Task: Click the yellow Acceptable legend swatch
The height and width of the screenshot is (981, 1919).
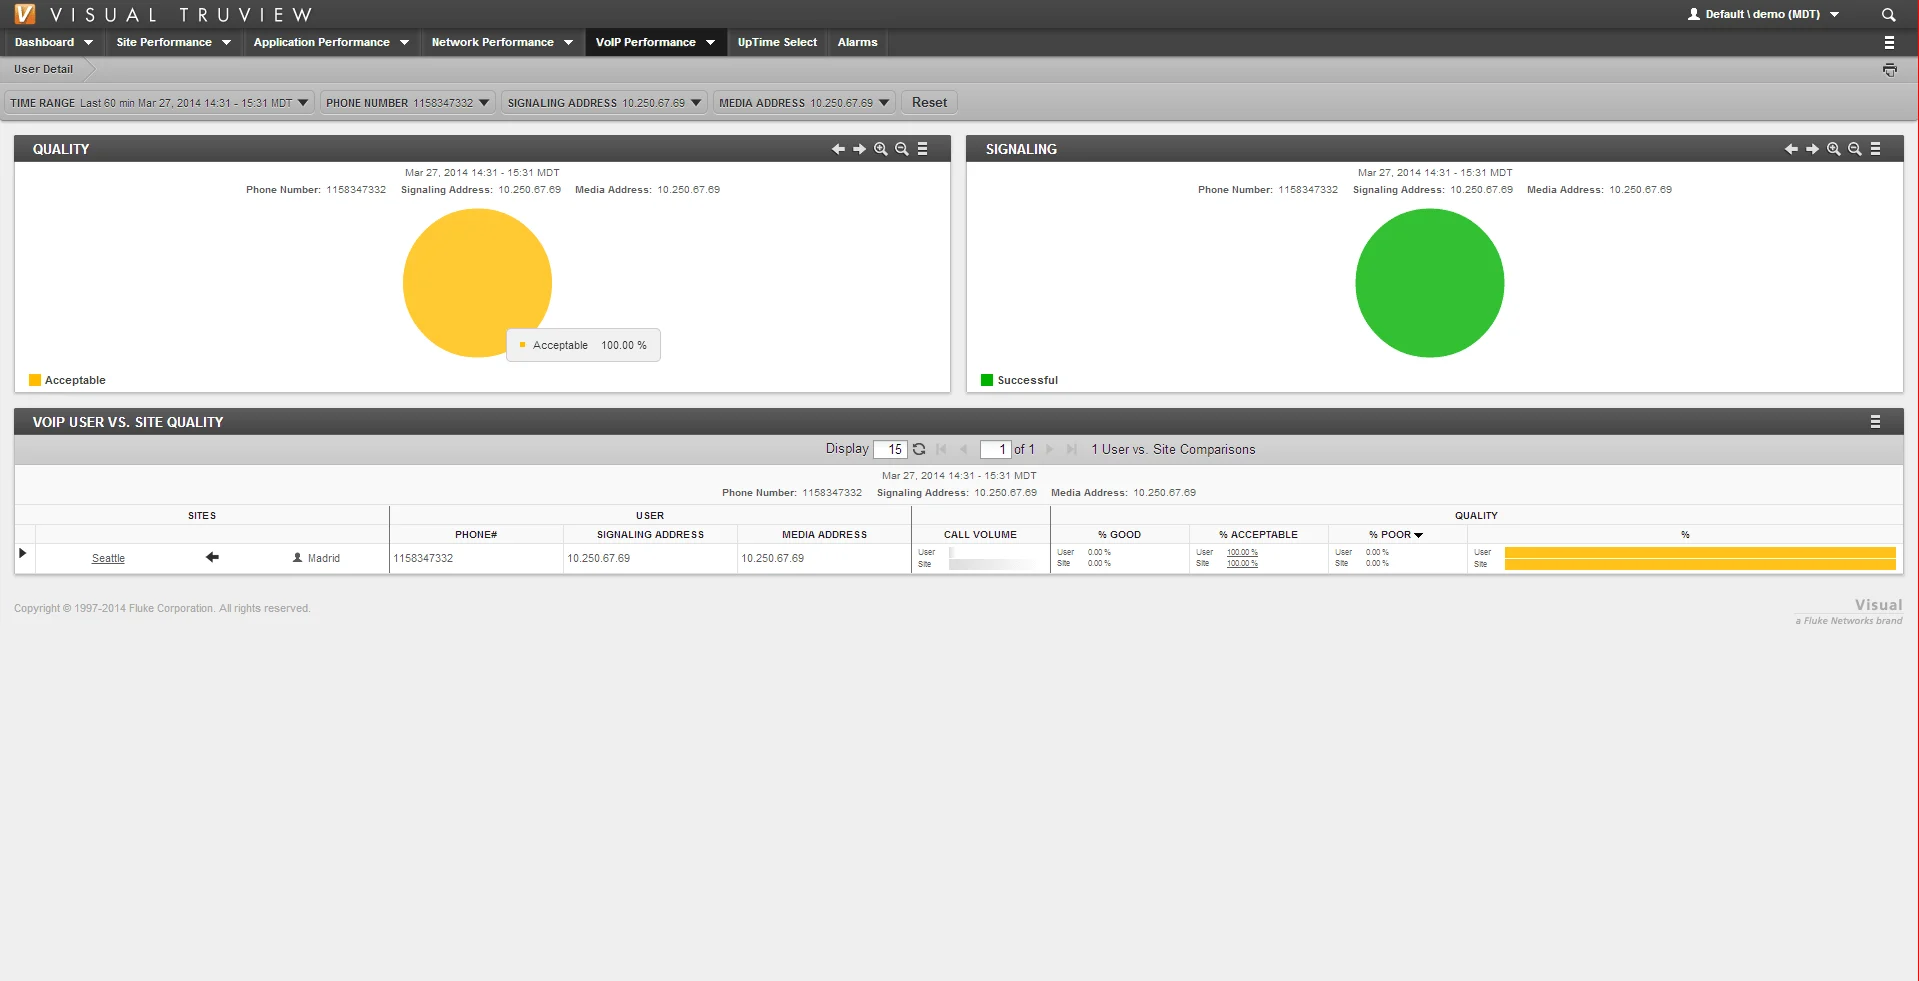Action: tap(35, 380)
